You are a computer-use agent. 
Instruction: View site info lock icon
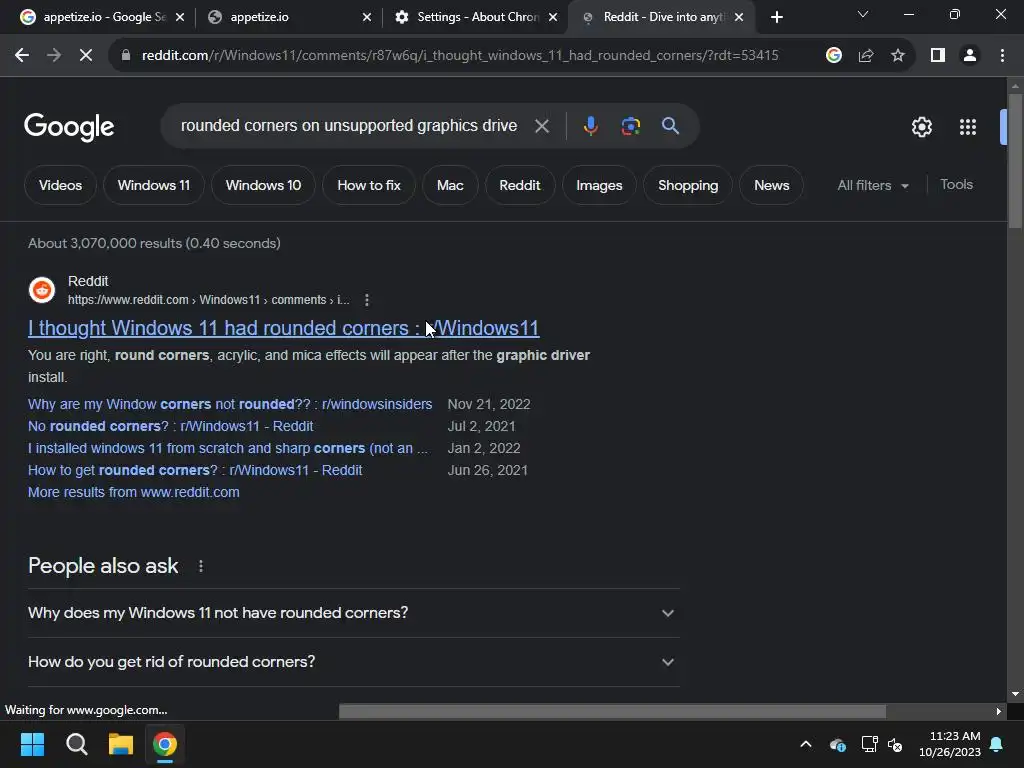coord(126,56)
